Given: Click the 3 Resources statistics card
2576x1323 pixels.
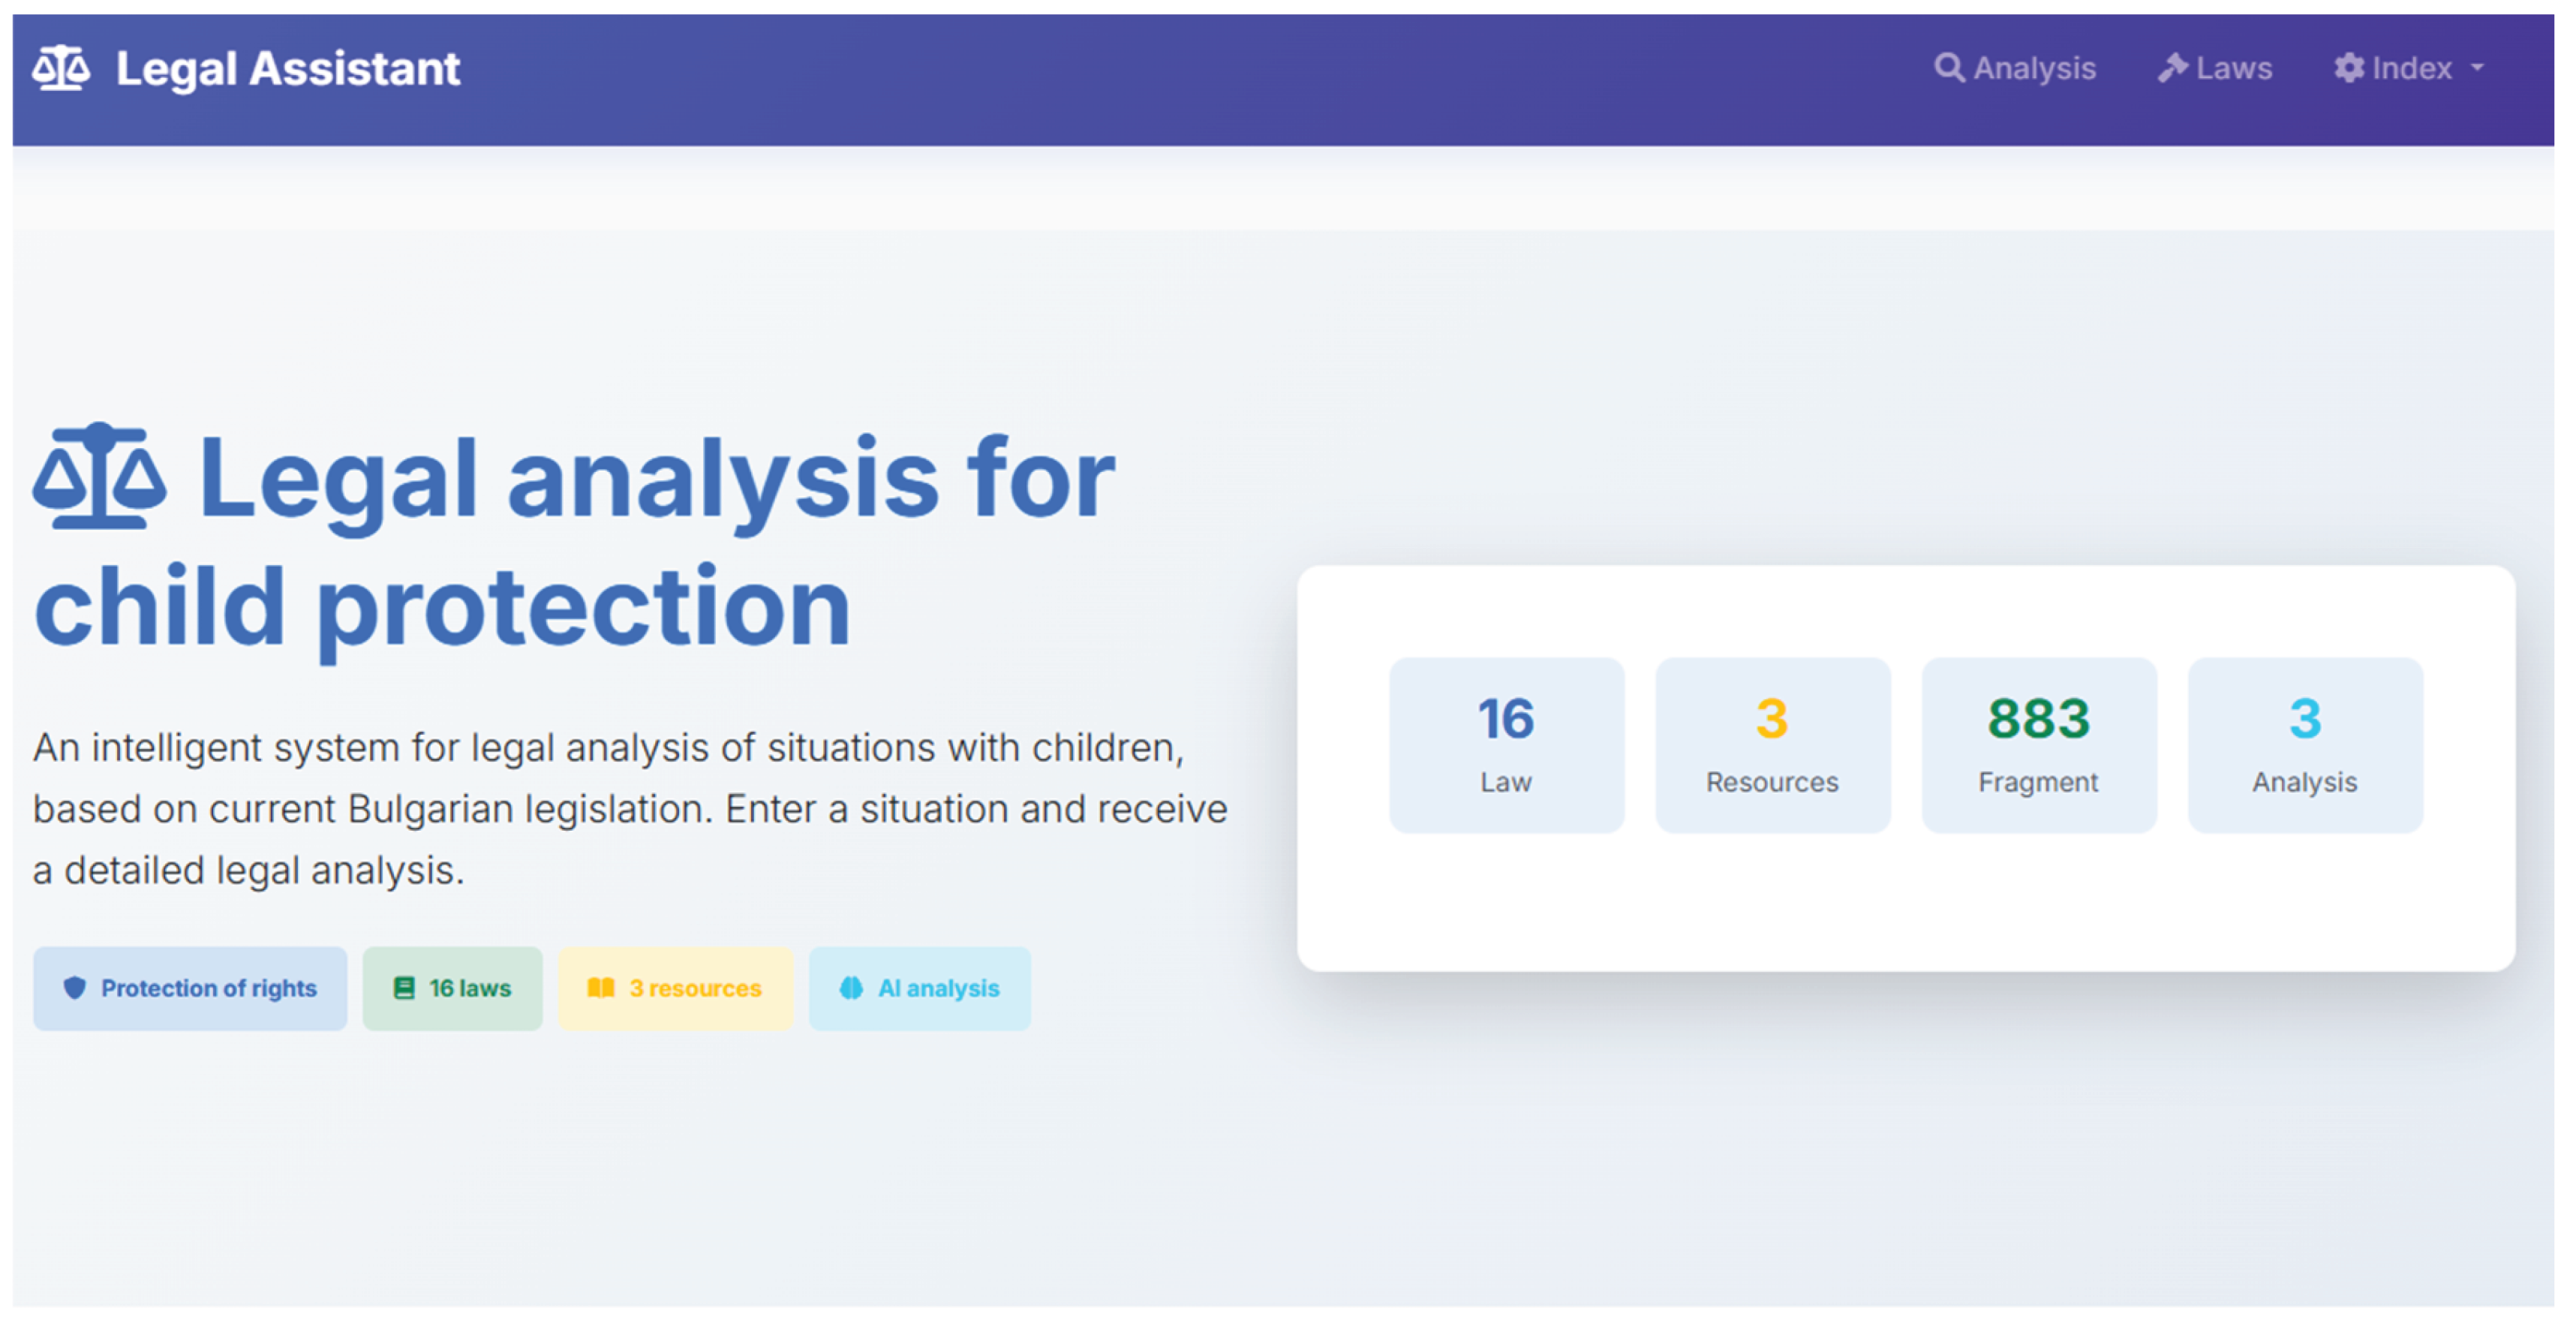Looking at the screenshot, I should click(1772, 745).
